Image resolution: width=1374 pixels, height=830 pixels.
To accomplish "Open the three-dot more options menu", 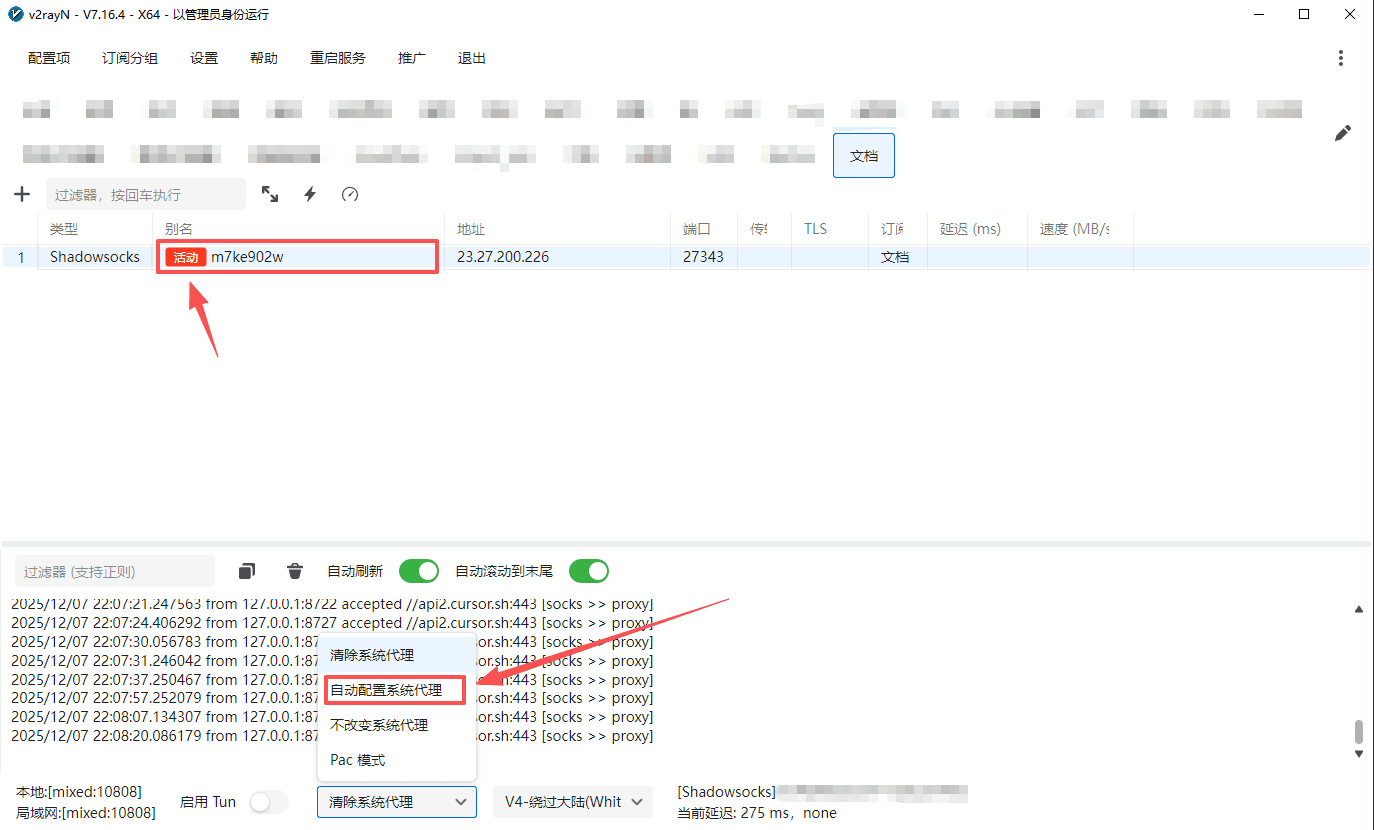I will (1341, 58).
